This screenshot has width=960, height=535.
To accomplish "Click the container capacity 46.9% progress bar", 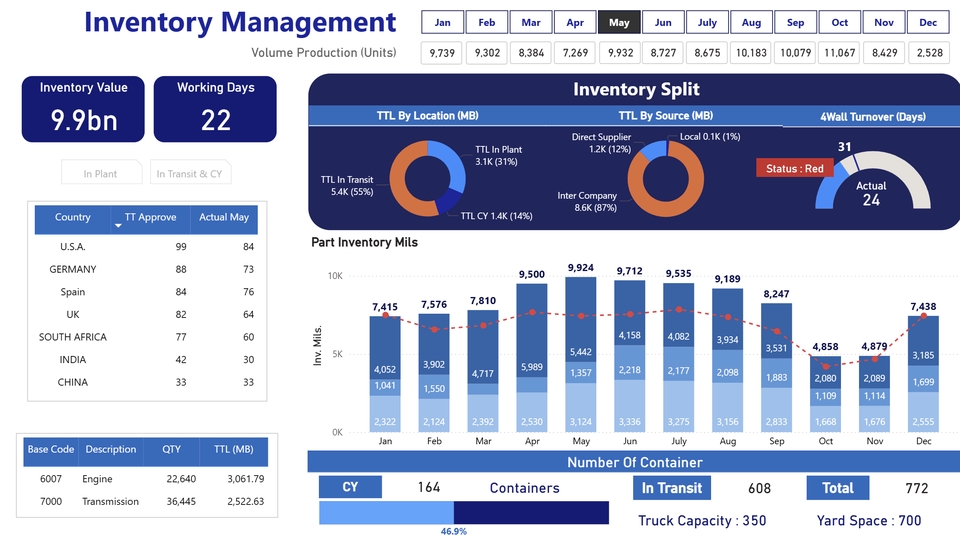I will coord(463,513).
